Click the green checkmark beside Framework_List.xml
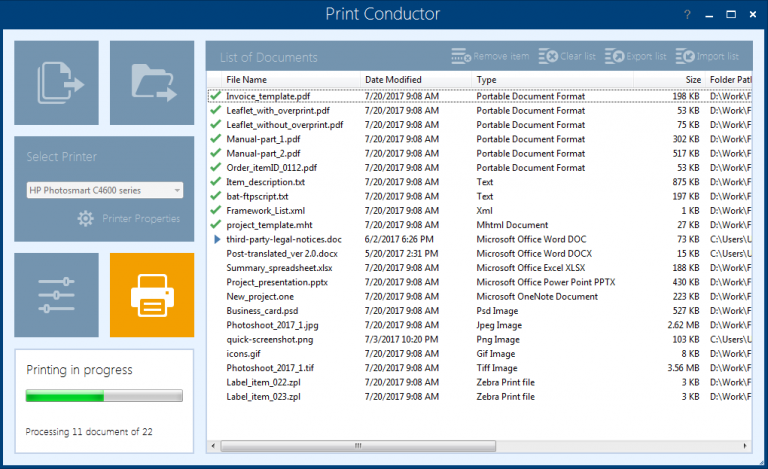 click(x=216, y=211)
